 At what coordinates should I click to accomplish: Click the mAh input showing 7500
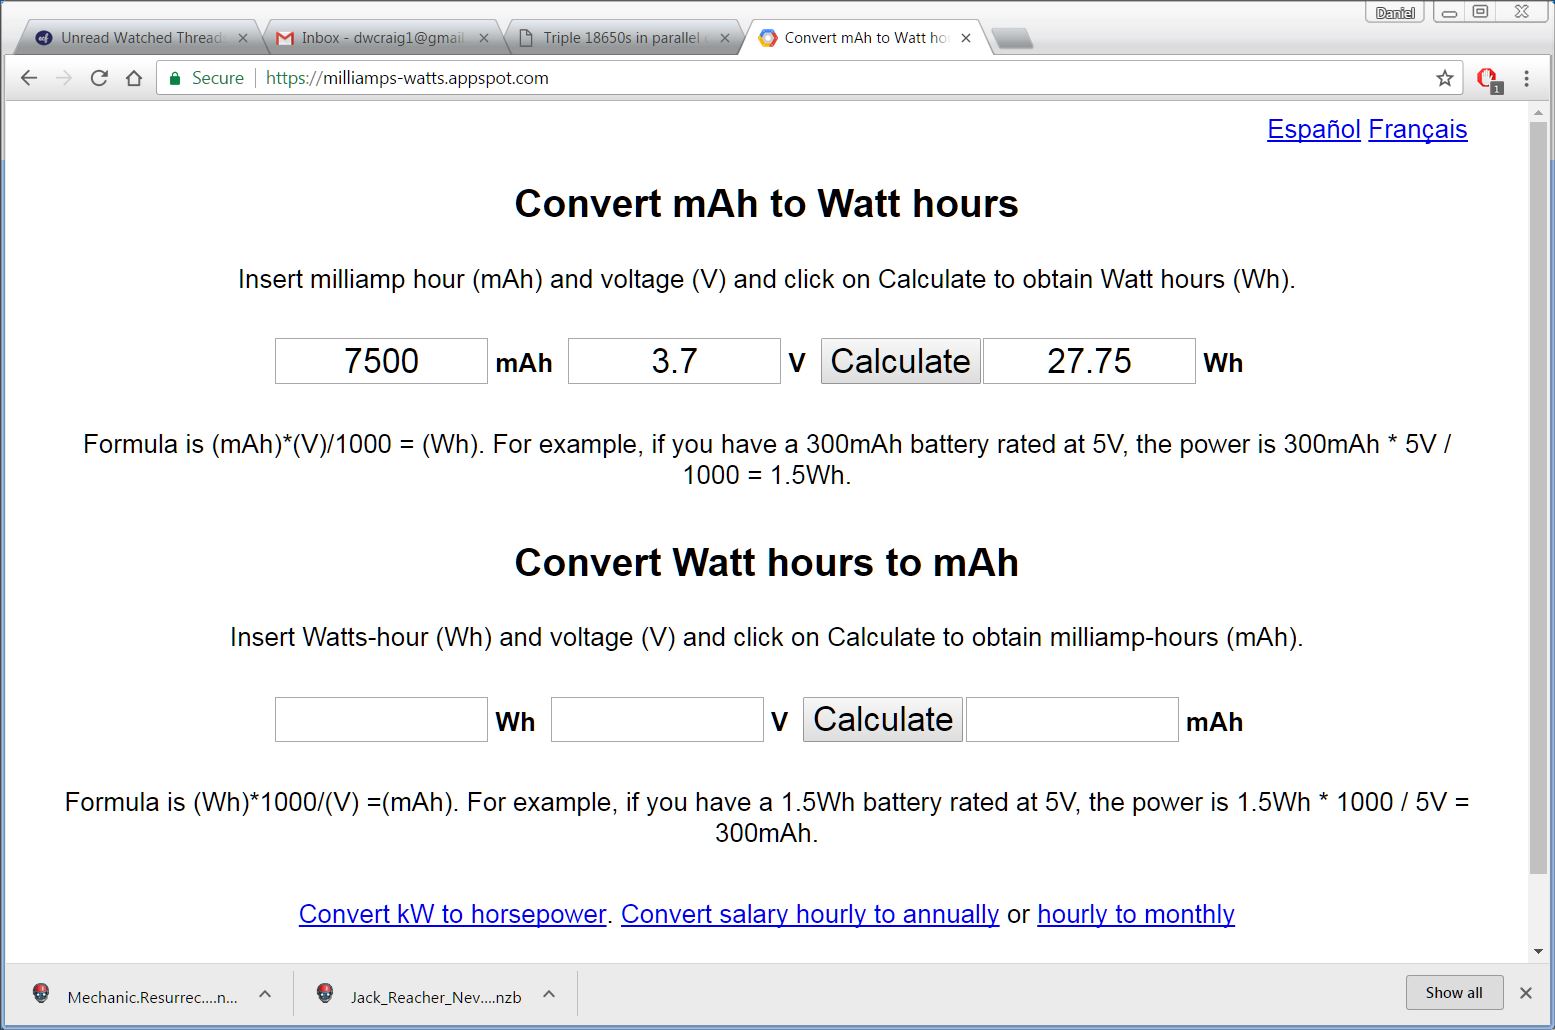[x=381, y=361]
